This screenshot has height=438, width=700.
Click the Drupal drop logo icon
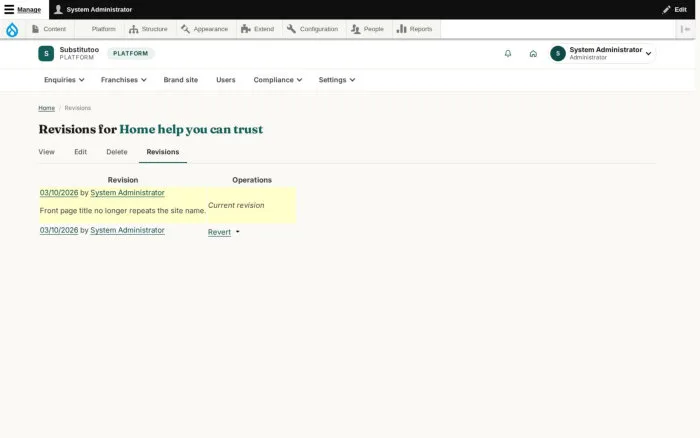click(x=12, y=29)
